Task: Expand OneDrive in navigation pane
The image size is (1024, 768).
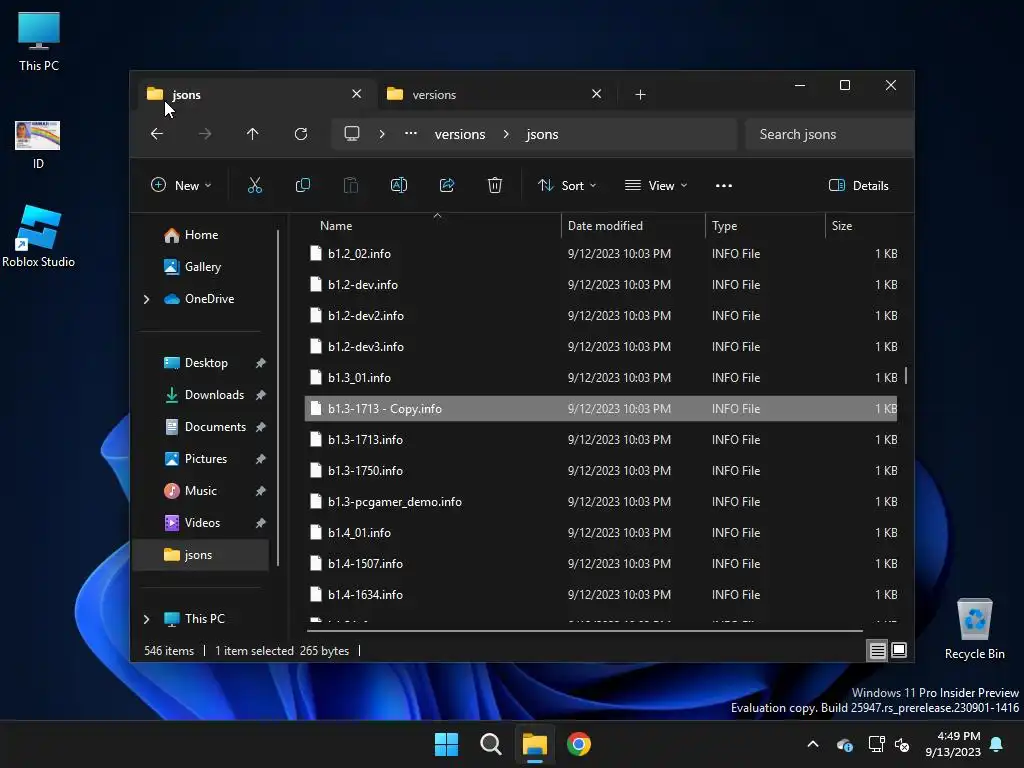Action: click(146, 299)
